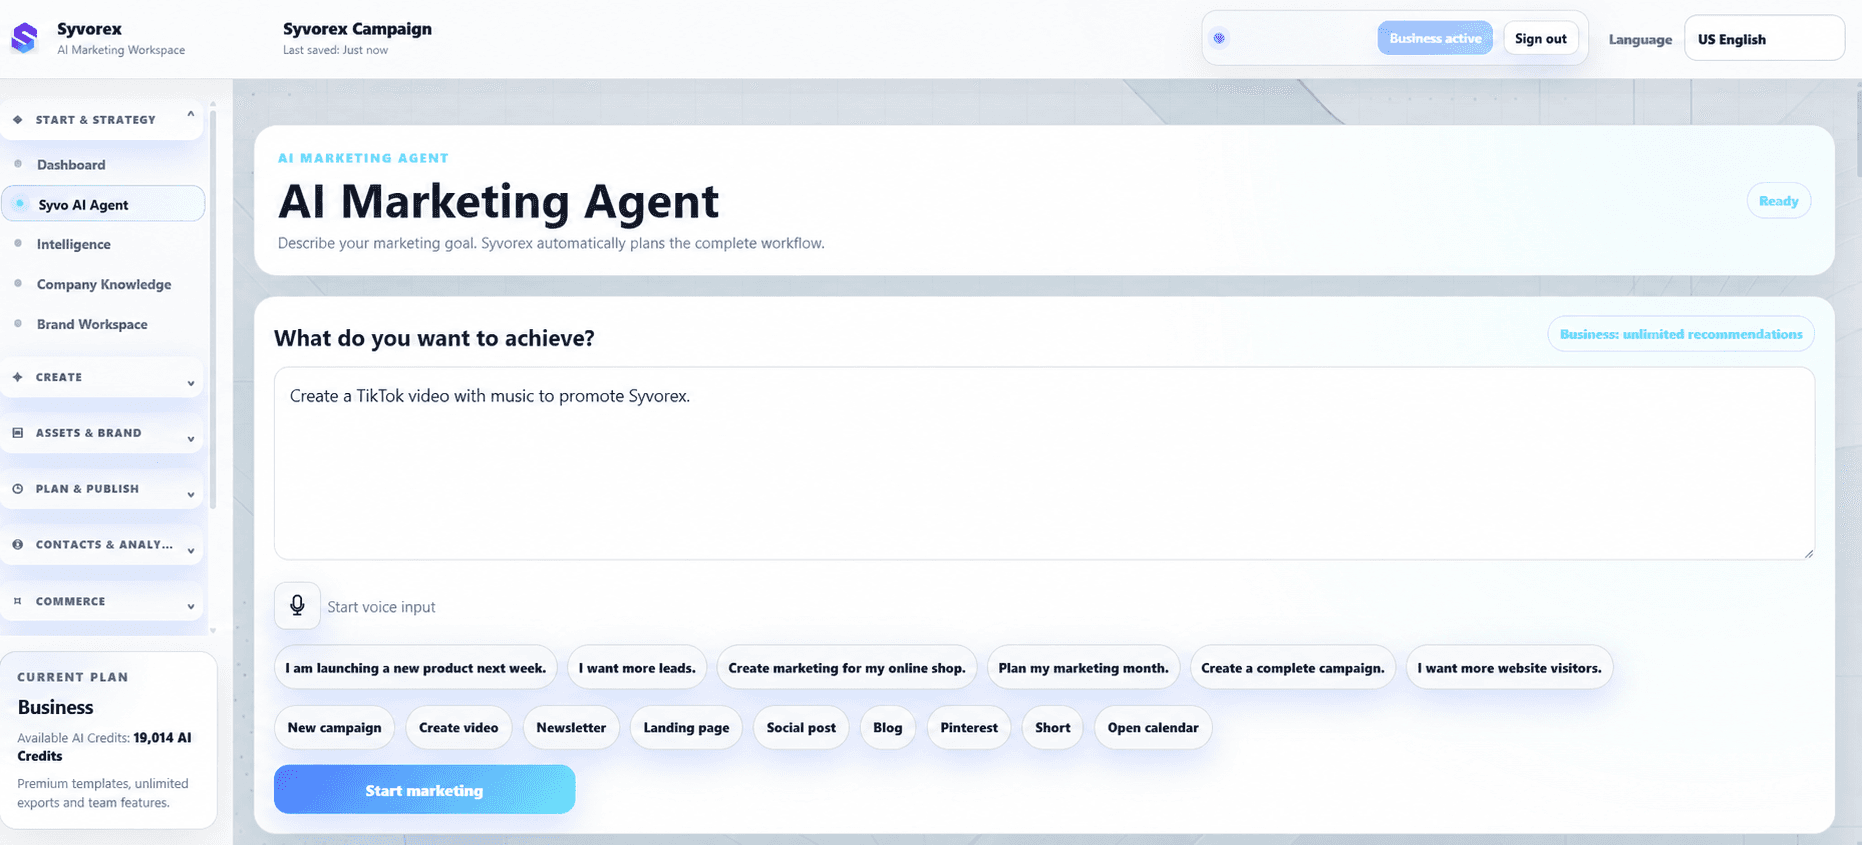Click the microphone voice input icon

[x=297, y=605]
